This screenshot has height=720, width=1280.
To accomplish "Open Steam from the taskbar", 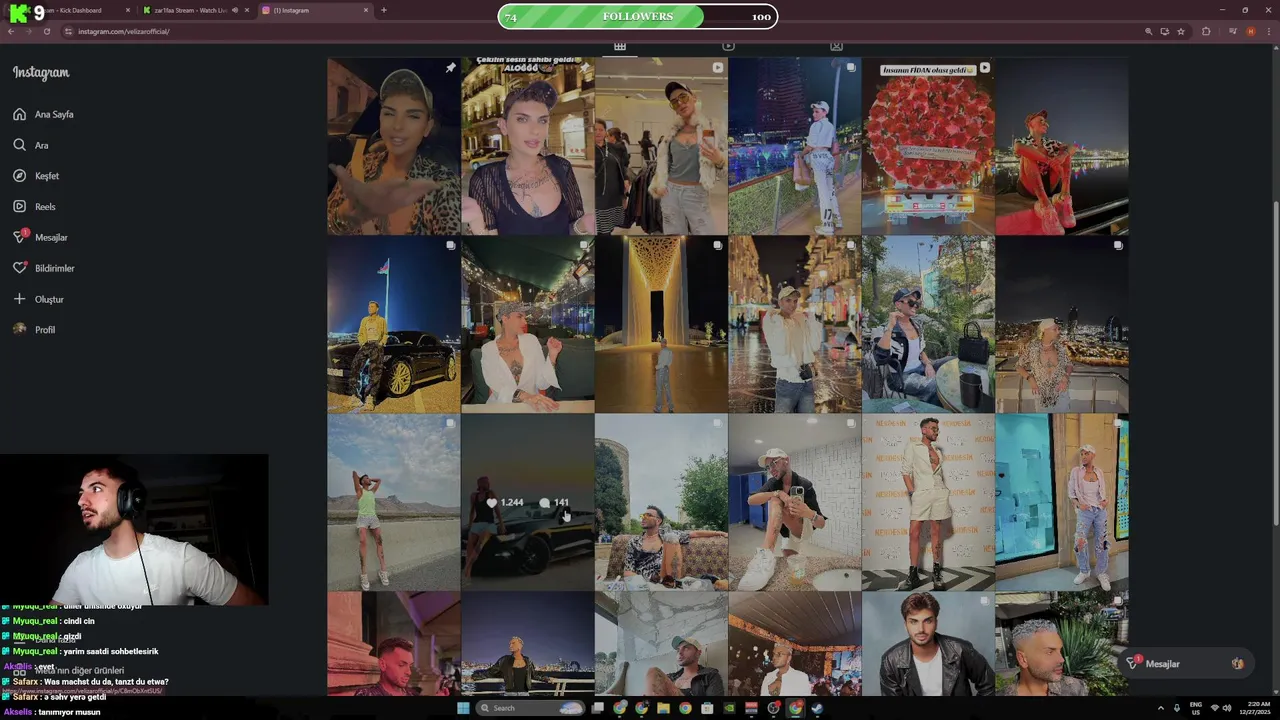I will click(817, 708).
